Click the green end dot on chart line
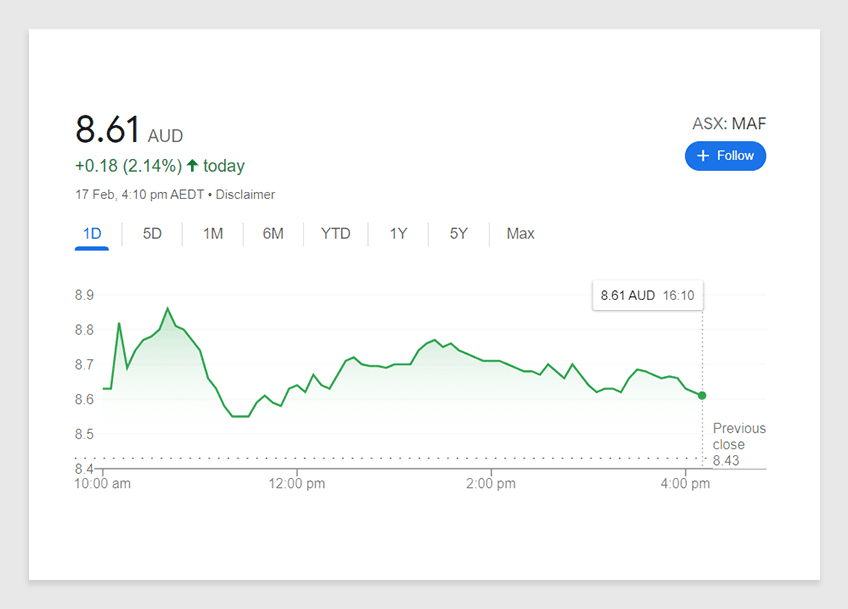Image resolution: width=848 pixels, height=609 pixels. click(x=702, y=395)
